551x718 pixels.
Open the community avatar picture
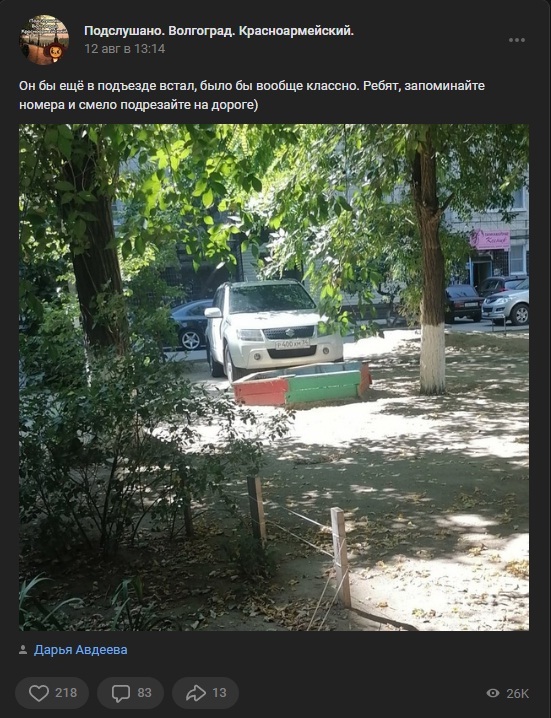[44, 40]
